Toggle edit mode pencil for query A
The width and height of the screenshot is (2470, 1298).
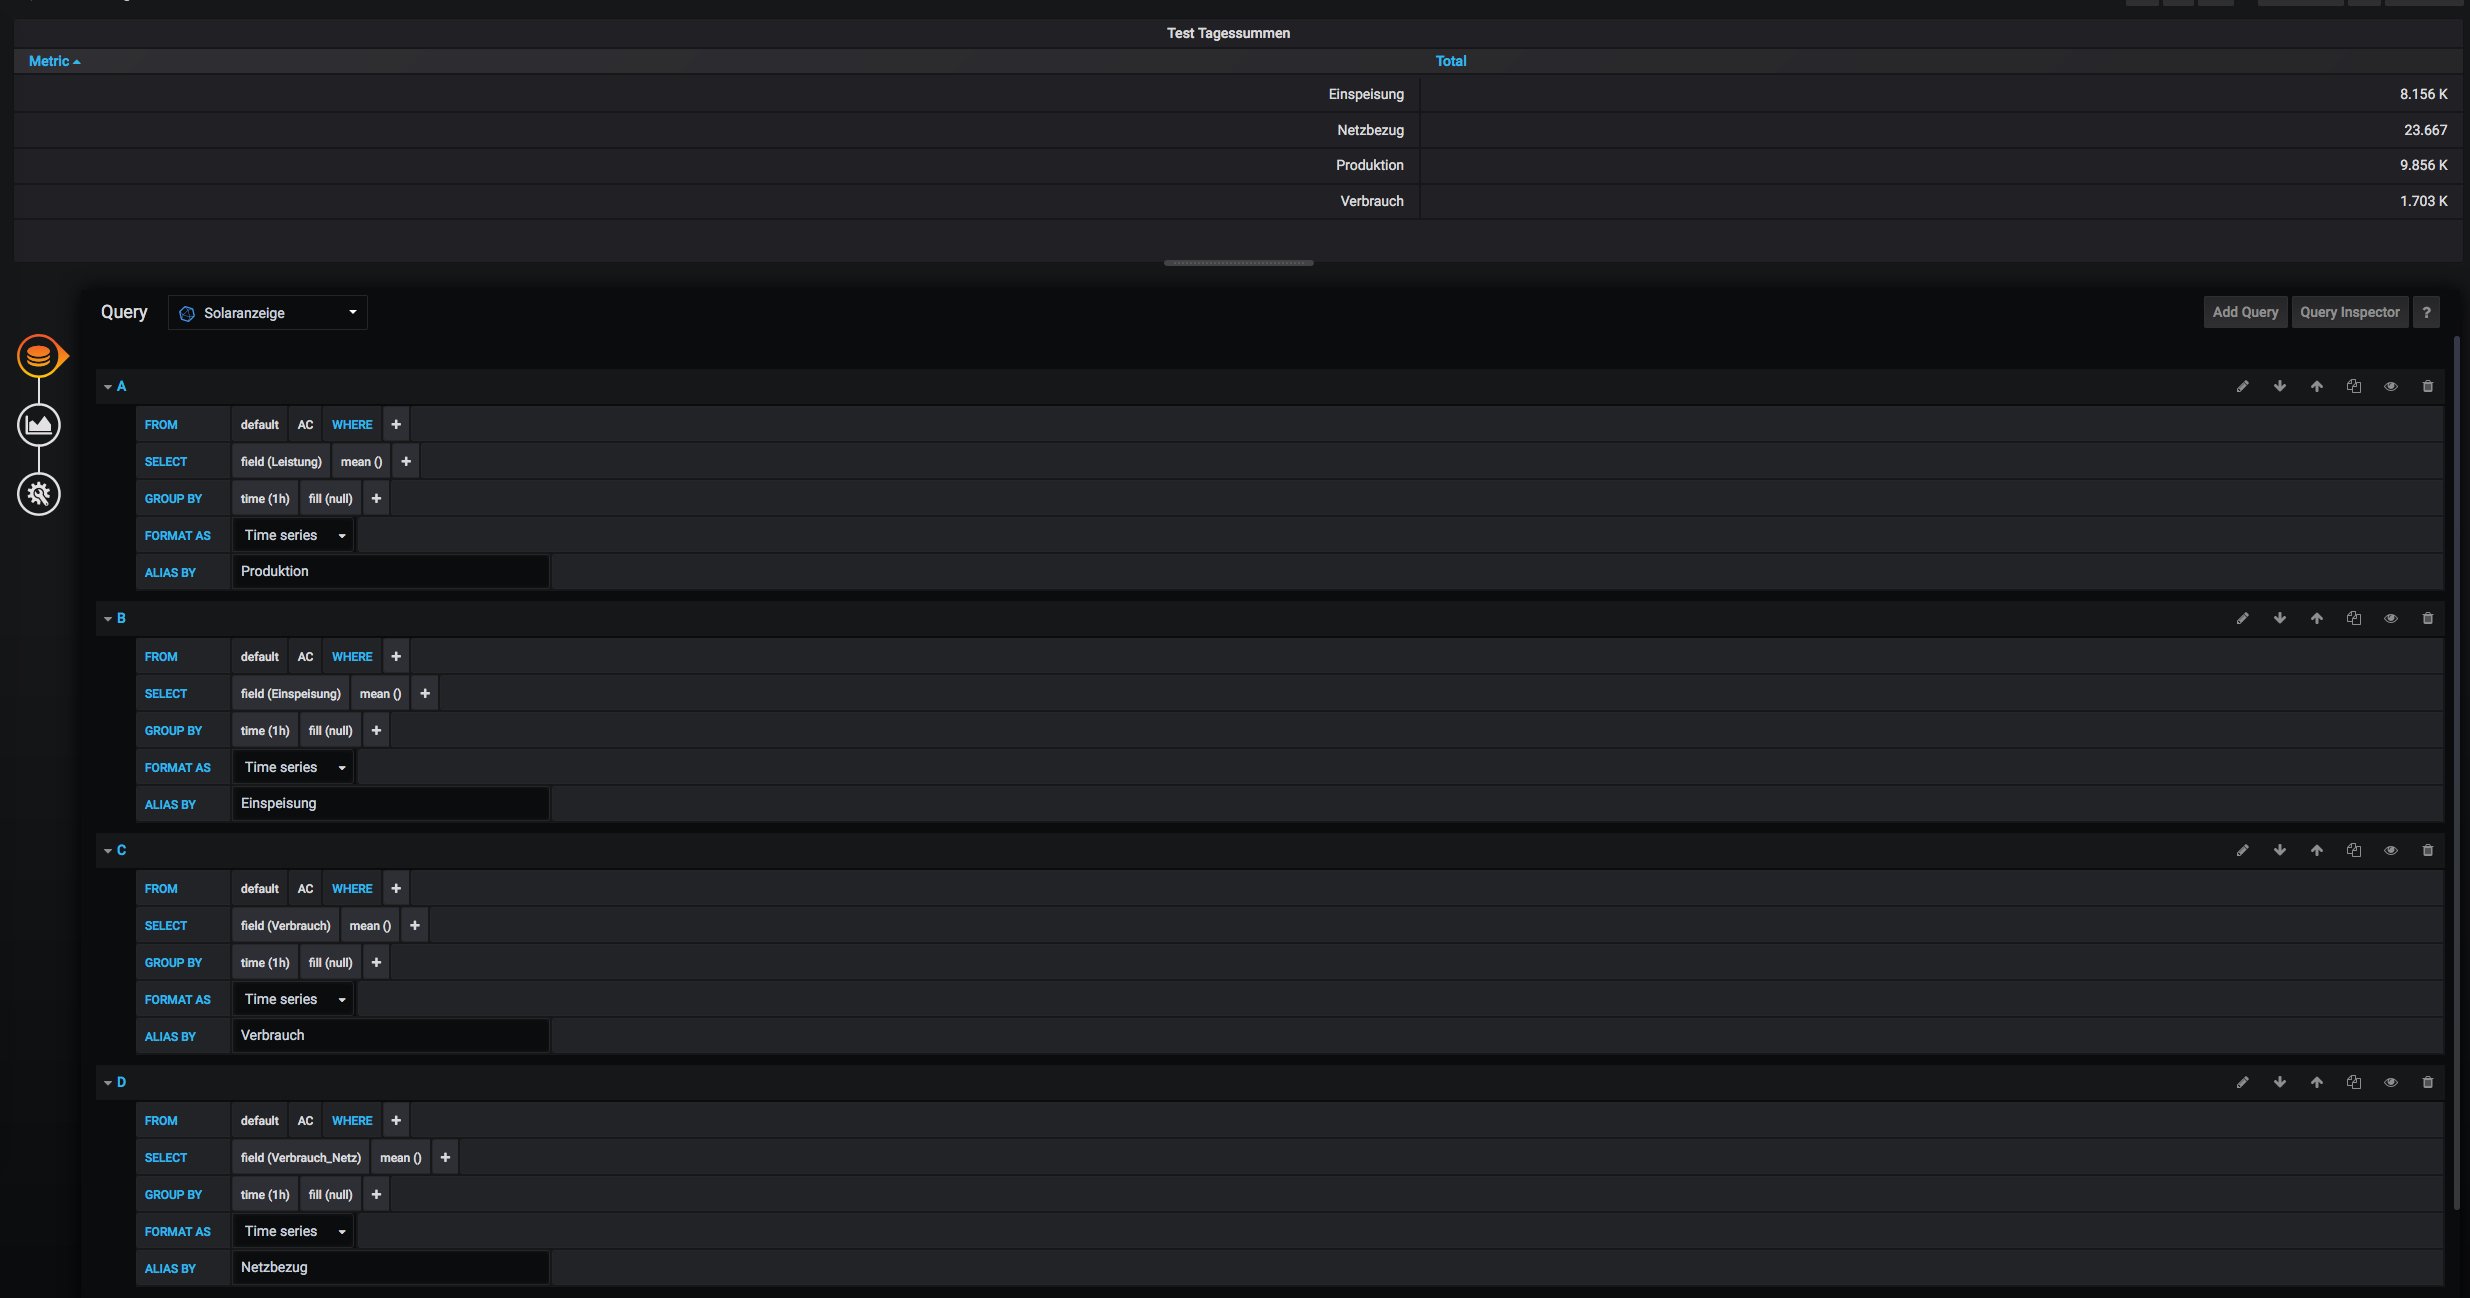point(2242,387)
